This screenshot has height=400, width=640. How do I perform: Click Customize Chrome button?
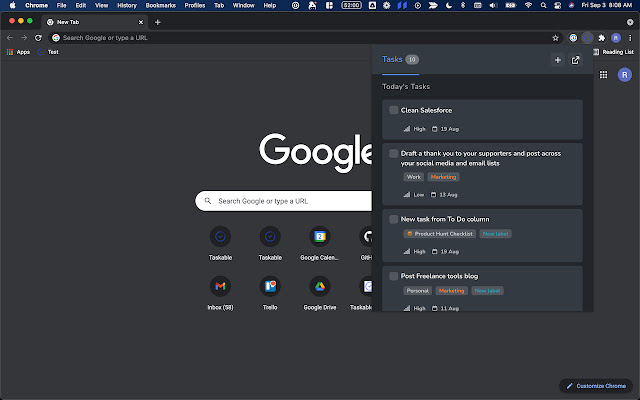click(x=596, y=386)
